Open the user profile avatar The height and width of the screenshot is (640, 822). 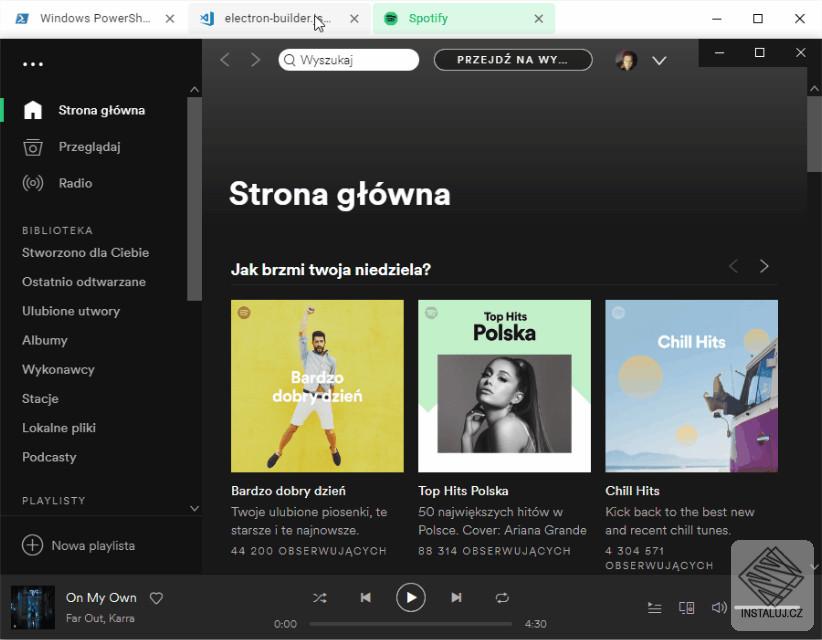626,60
